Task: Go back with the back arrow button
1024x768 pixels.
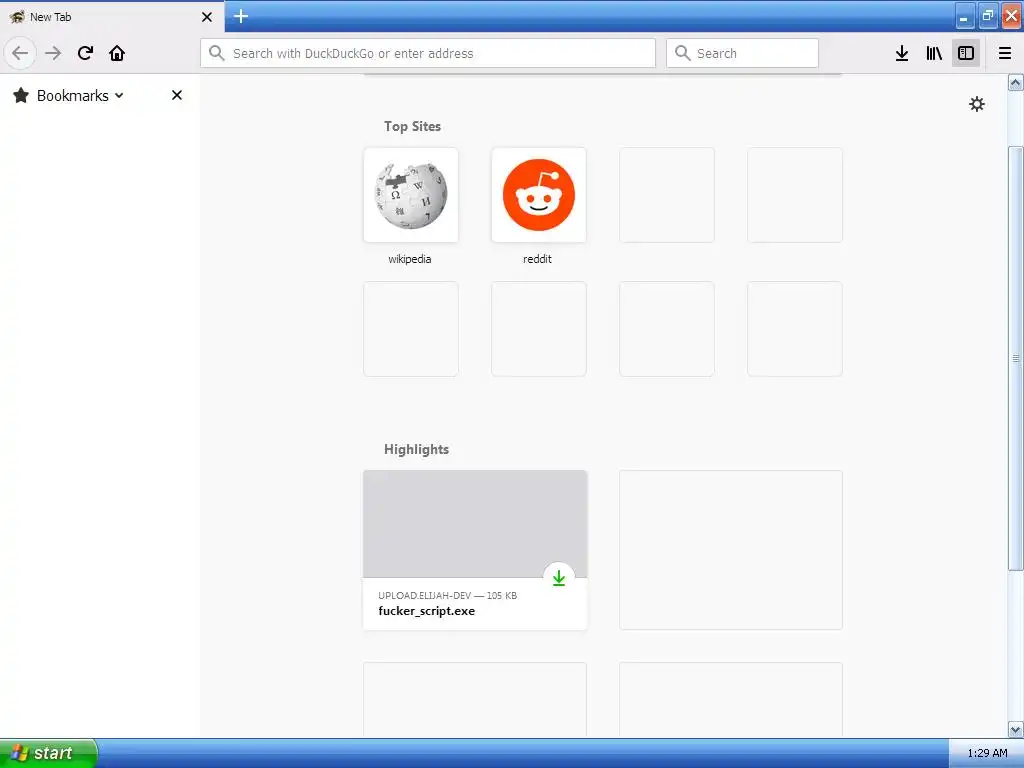Action: click(x=20, y=53)
